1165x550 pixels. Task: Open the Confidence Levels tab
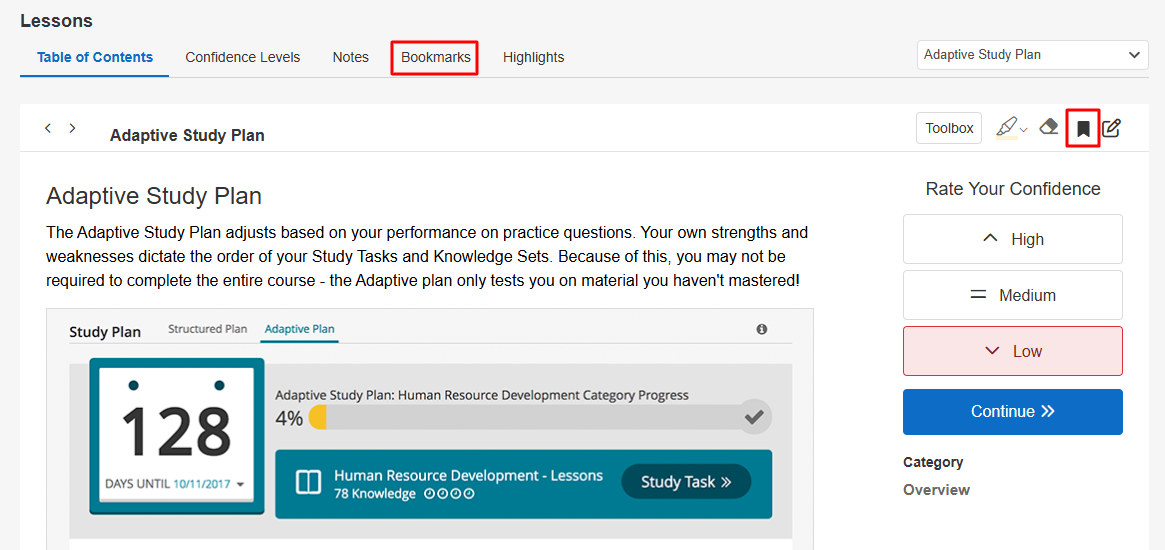tap(242, 57)
